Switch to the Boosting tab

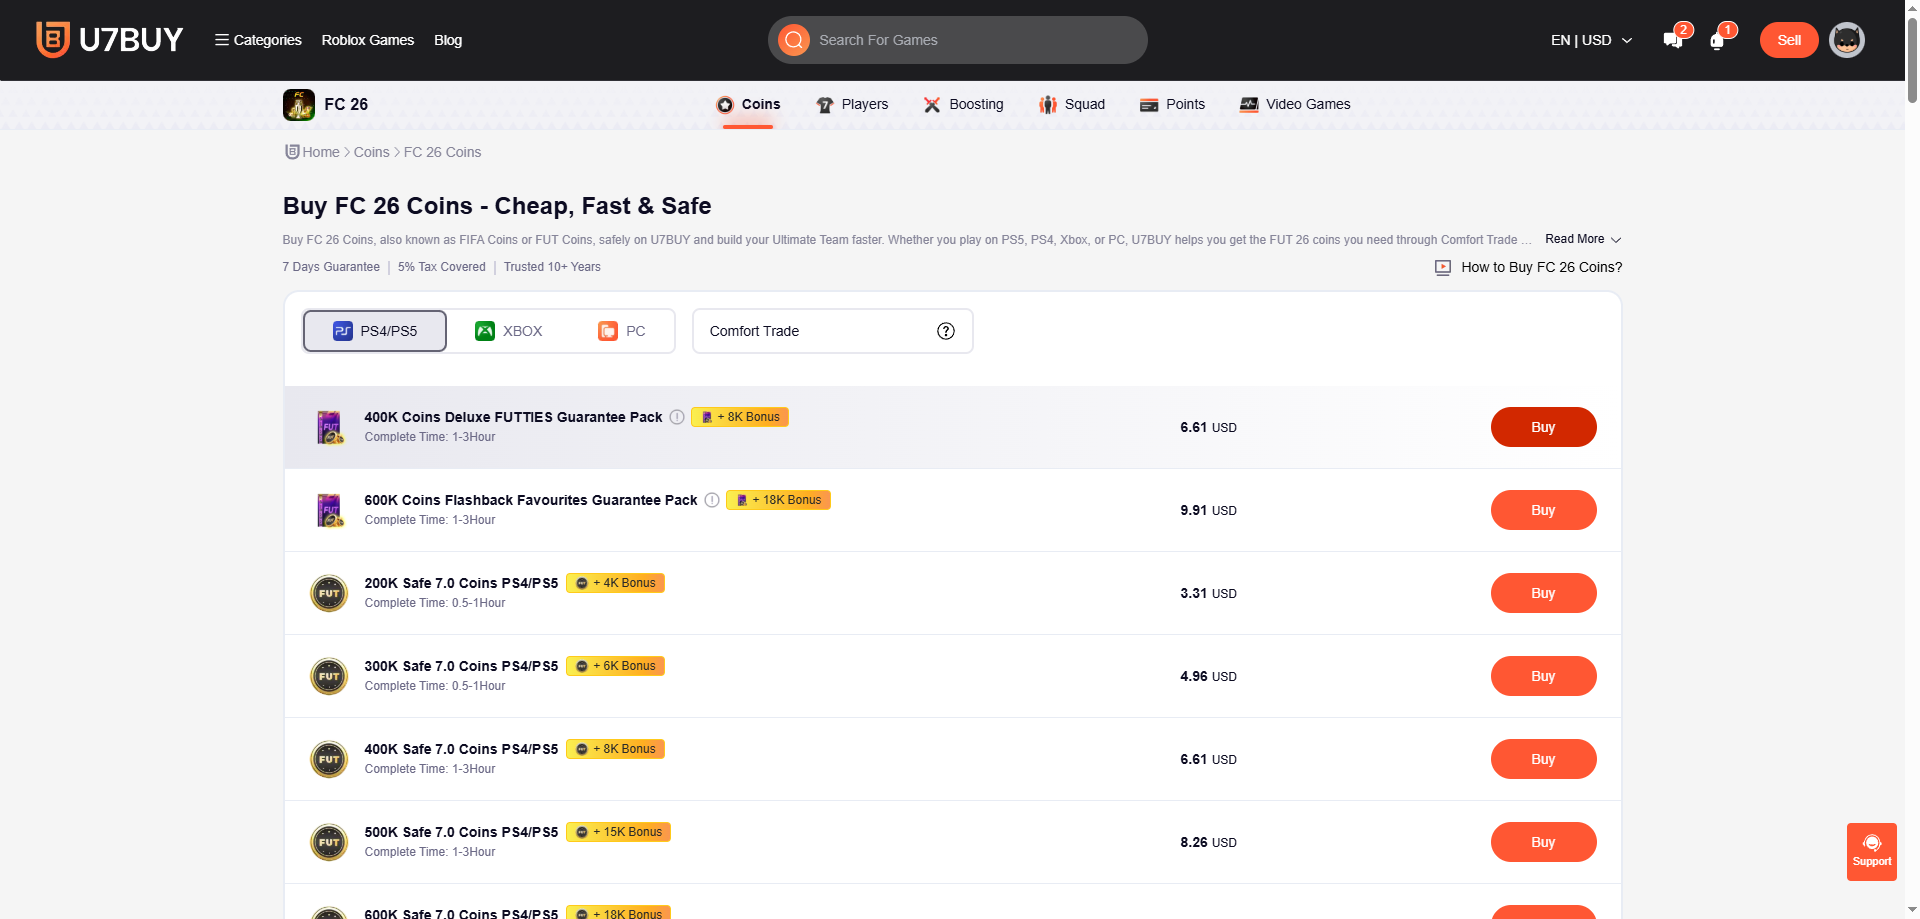point(963,105)
